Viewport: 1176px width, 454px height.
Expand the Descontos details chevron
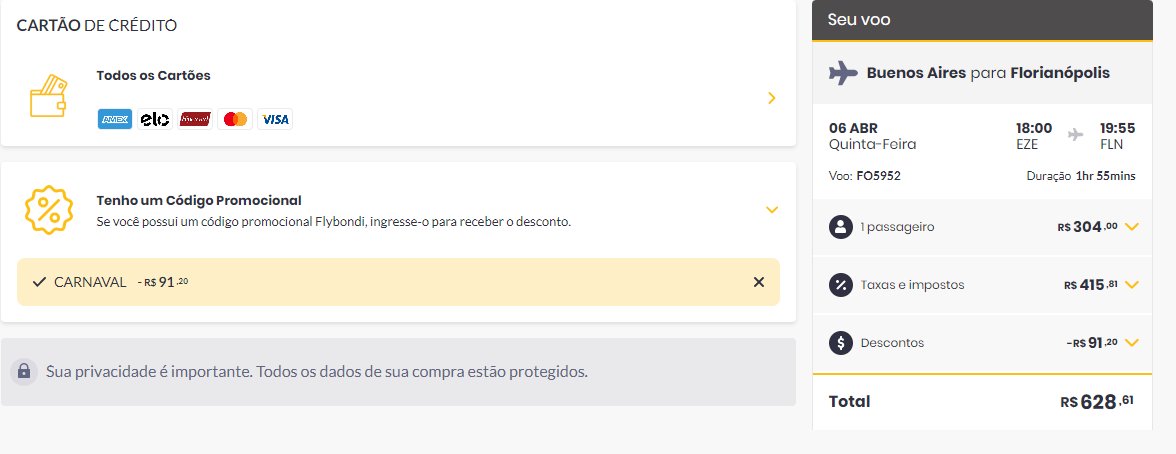tap(1132, 343)
